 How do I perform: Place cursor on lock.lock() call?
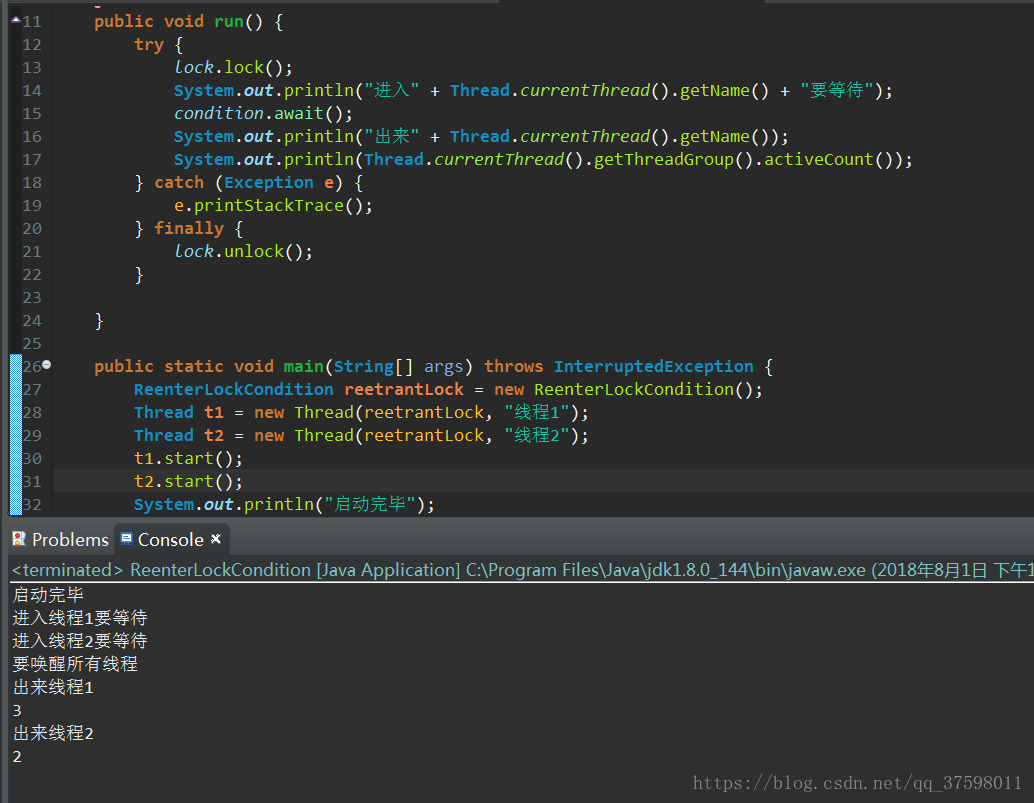pyautogui.click(x=233, y=67)
